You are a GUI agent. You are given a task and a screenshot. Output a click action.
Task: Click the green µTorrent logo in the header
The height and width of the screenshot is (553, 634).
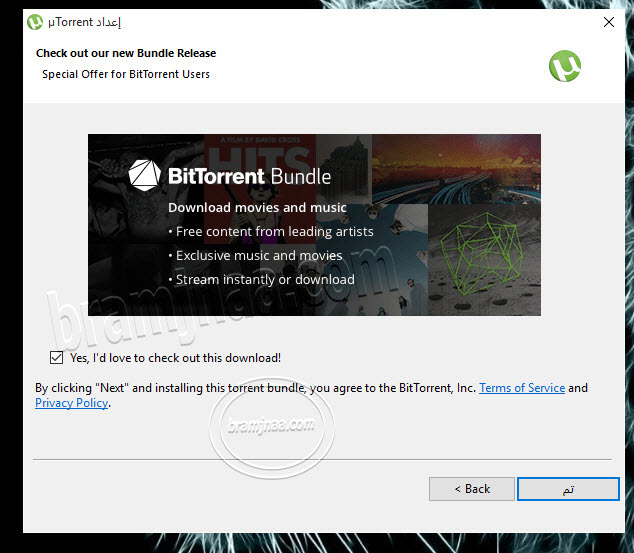coord(565,66)
